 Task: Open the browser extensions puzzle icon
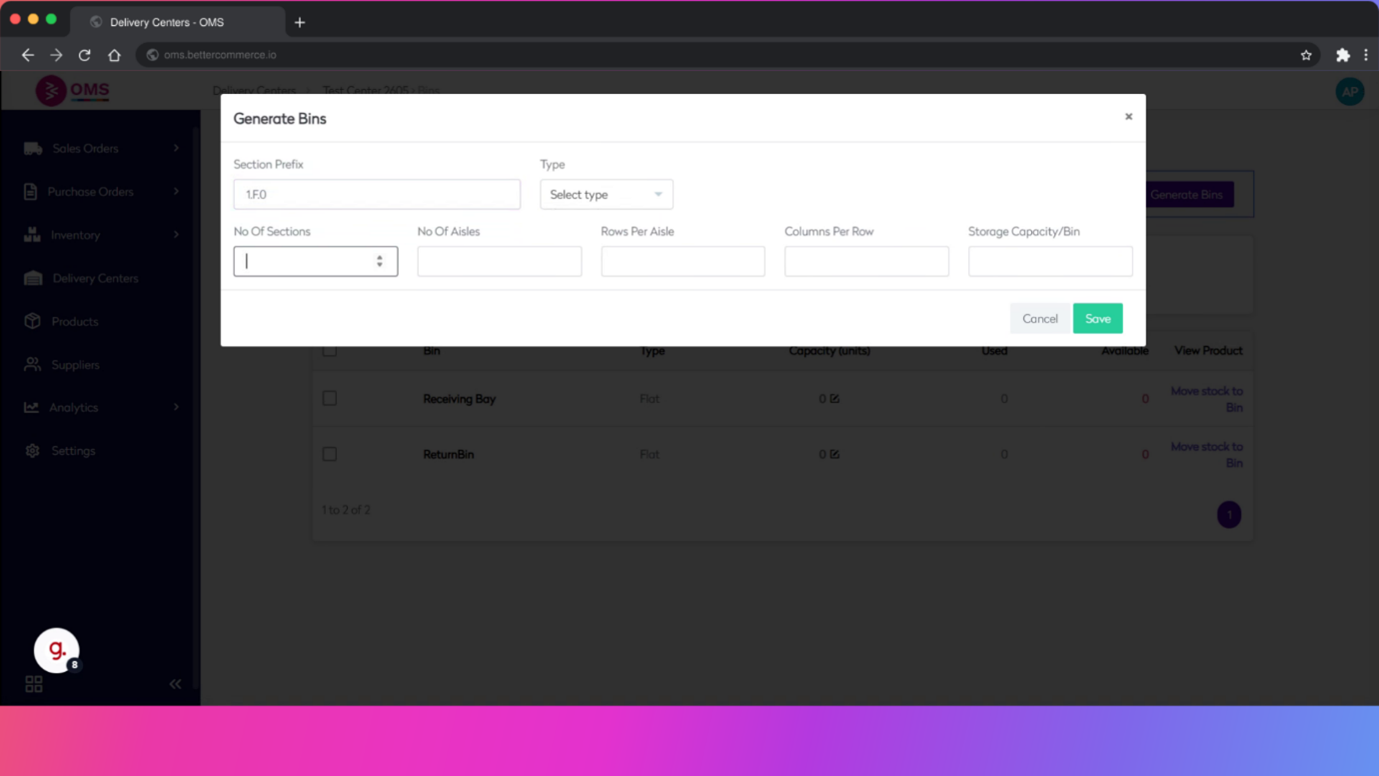coord(1342,55)
